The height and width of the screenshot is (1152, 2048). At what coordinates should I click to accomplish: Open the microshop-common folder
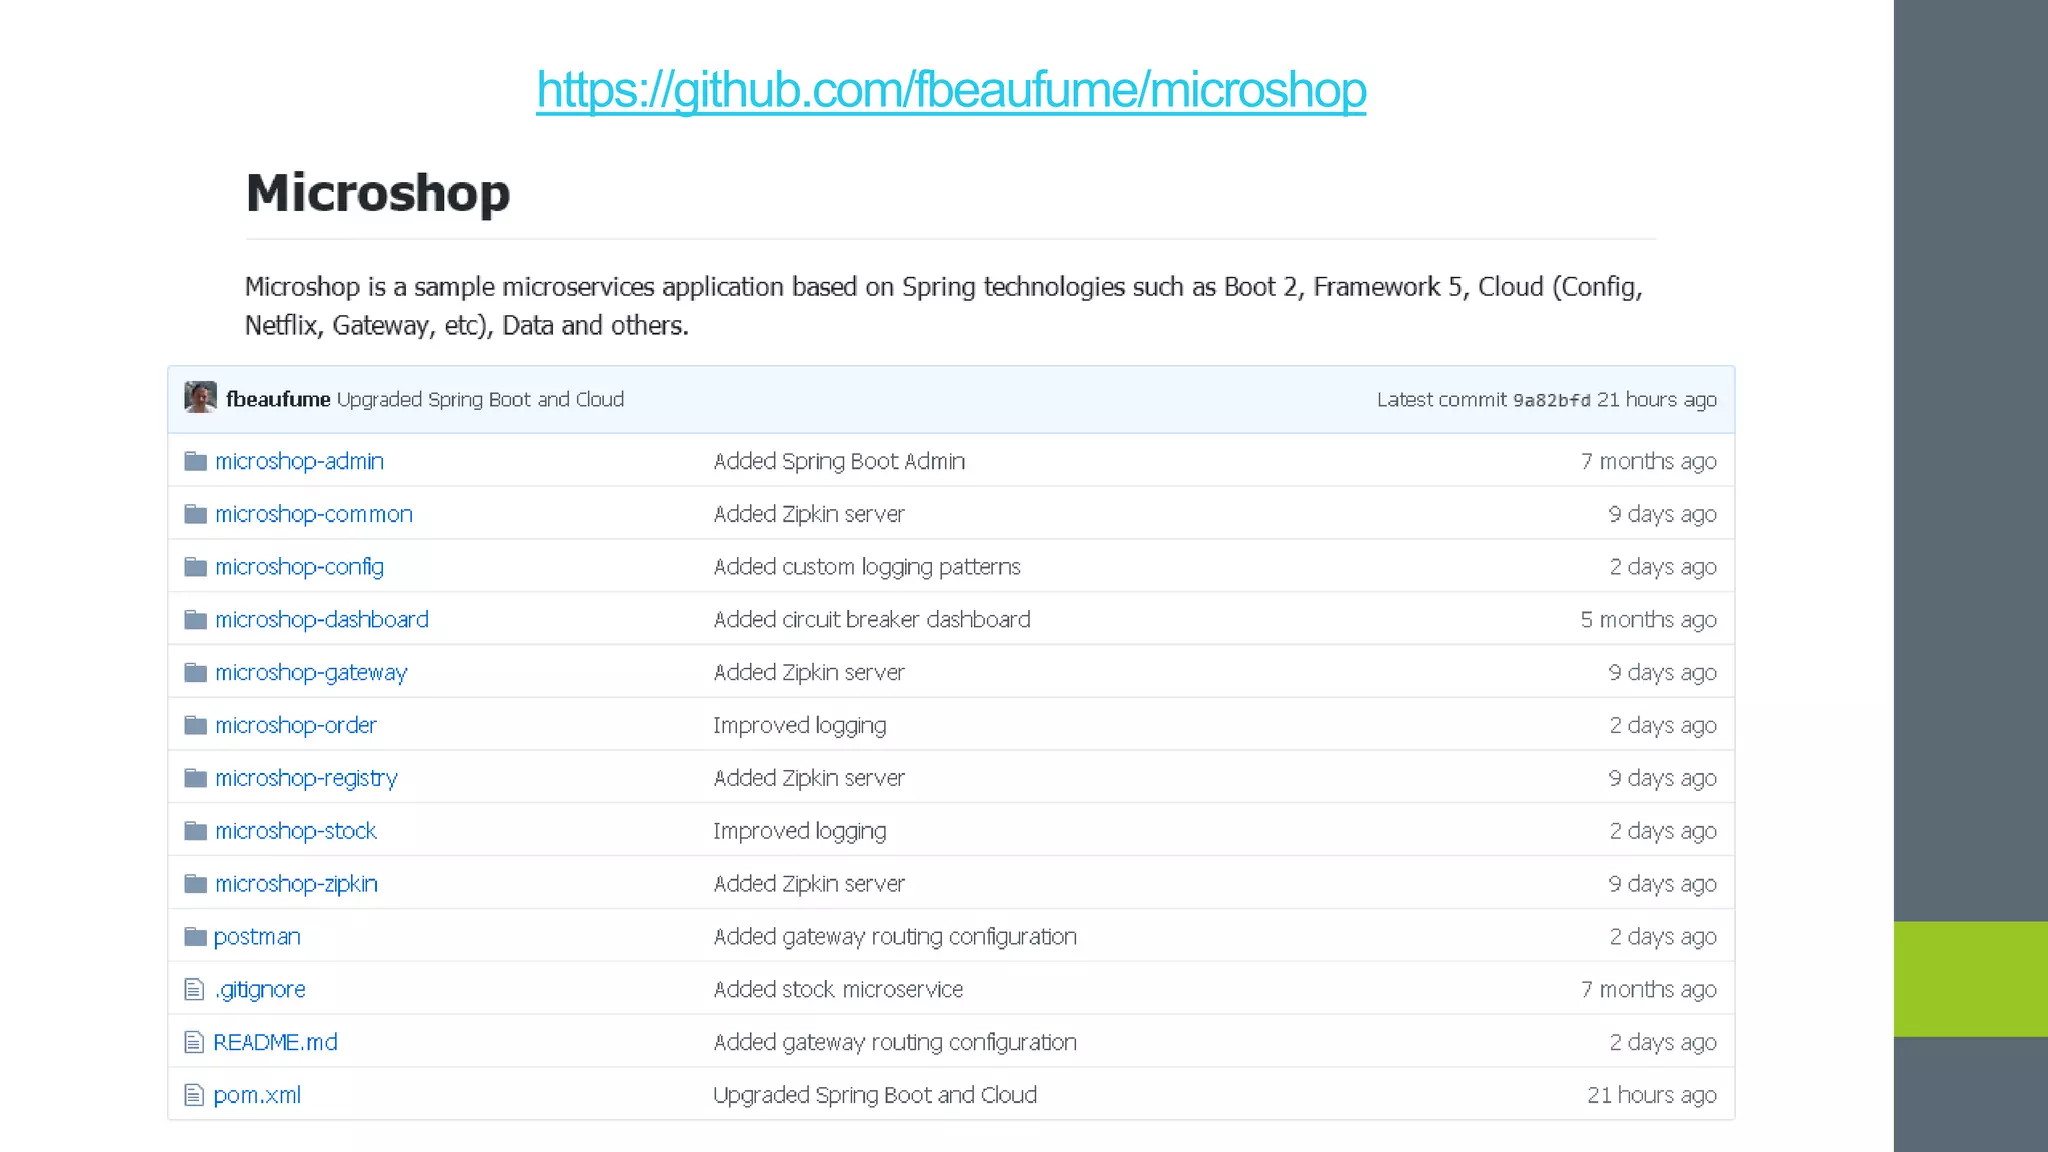pyautogui.click(x=314, y=514)
